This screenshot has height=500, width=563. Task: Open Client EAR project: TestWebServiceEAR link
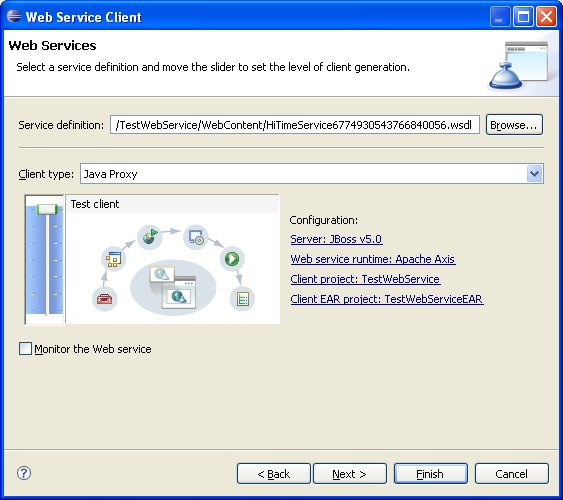[387, 299]
